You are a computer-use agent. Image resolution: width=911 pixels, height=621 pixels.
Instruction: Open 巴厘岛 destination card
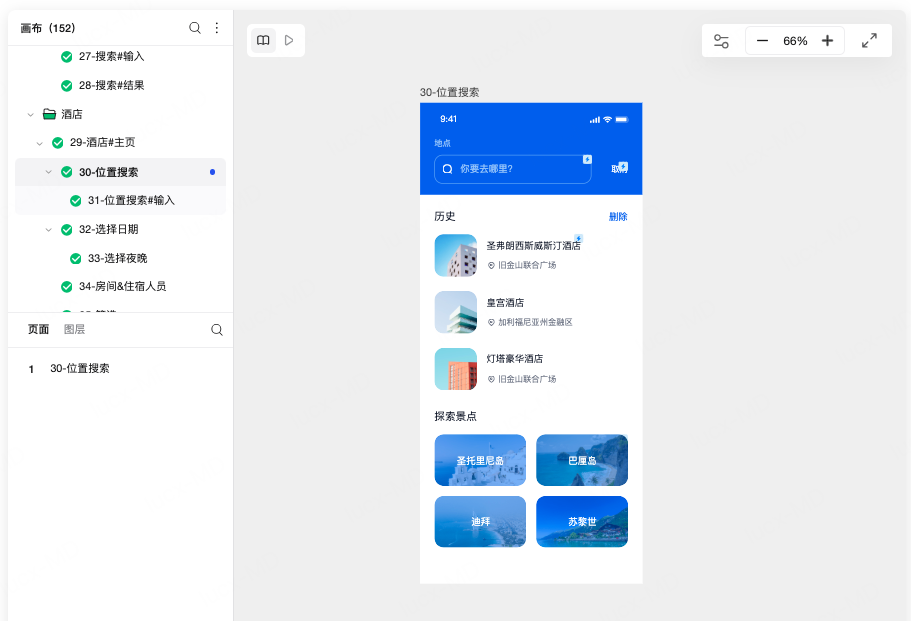coord(582,460)
